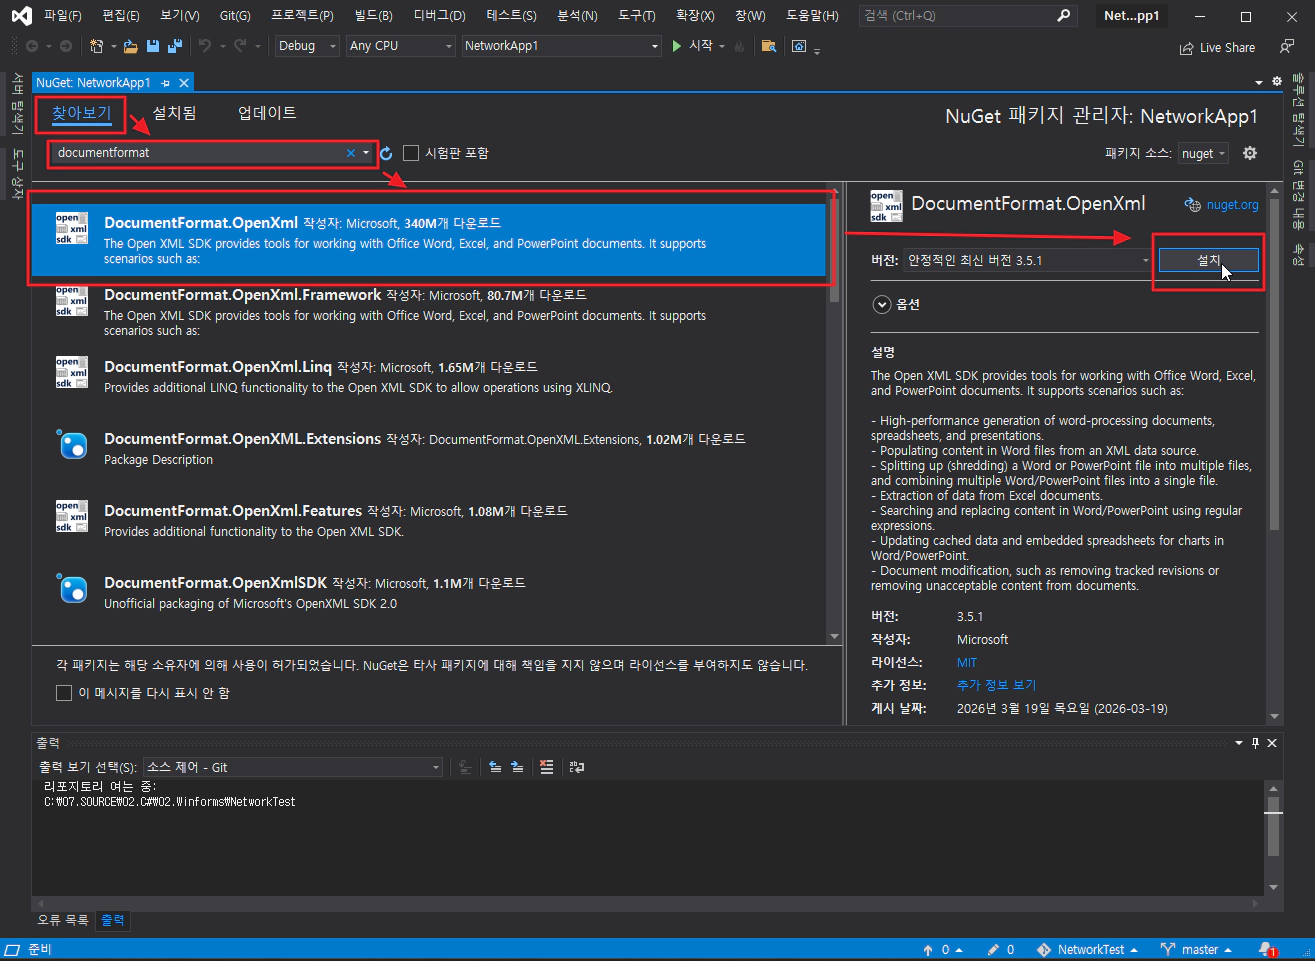The width and height of the screenshot is (1315, 961).
Task: Refresh the NuGet search results
Action: [x=386, y=153]
